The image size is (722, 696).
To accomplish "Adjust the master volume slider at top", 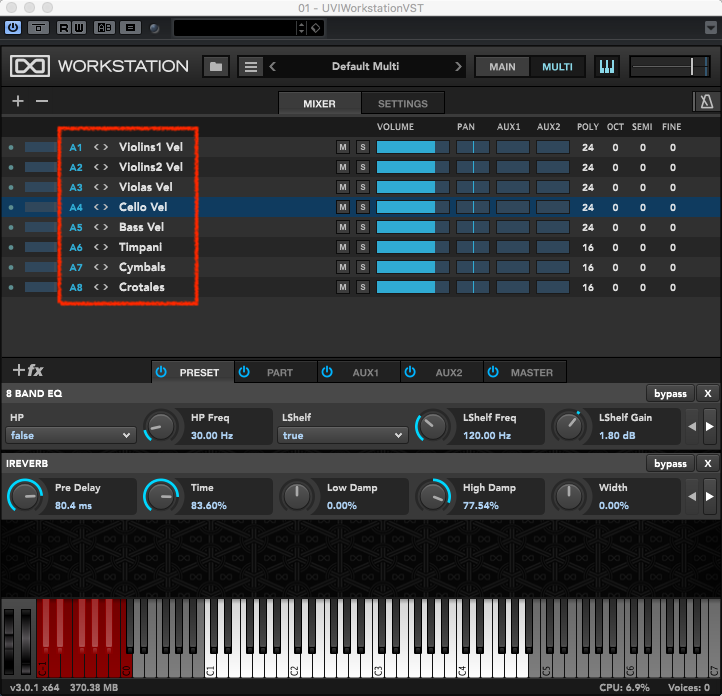I will coord(670,67).
